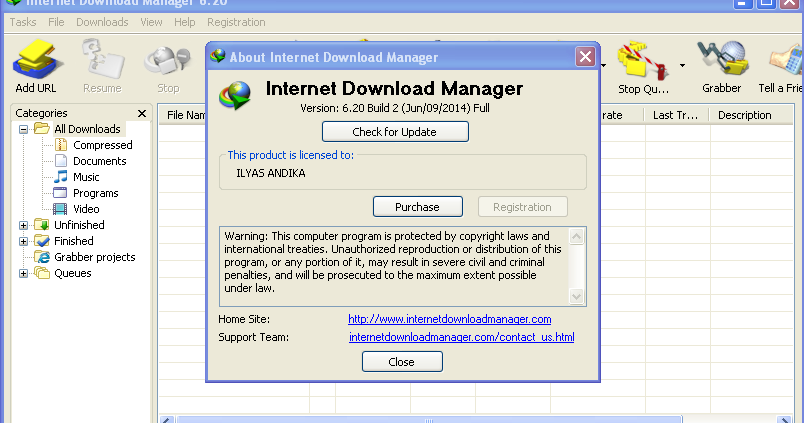Viewport: 804px width, 423px height.
Task: Select the Video film category icon
Action: click(60, 209)
